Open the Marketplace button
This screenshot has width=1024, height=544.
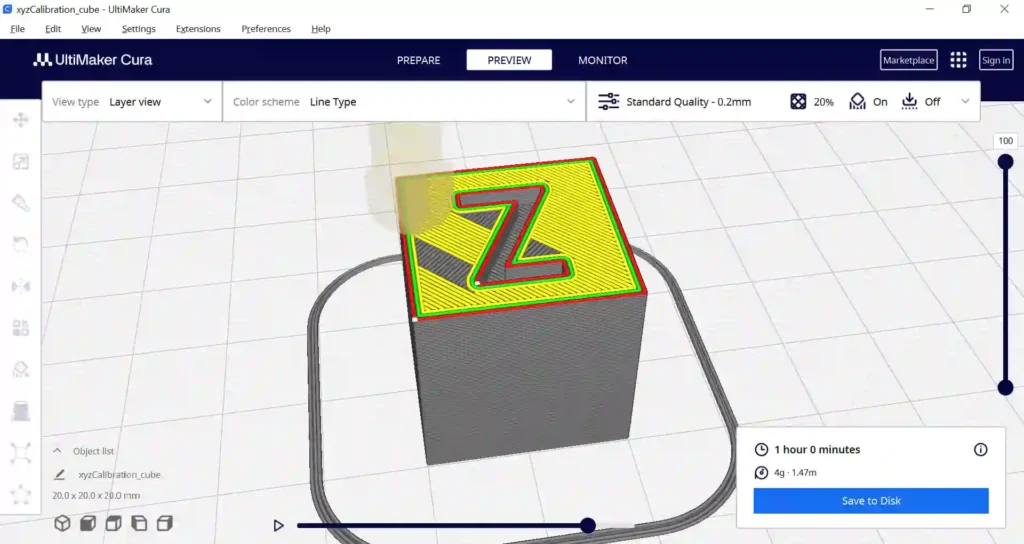[908, 60]
